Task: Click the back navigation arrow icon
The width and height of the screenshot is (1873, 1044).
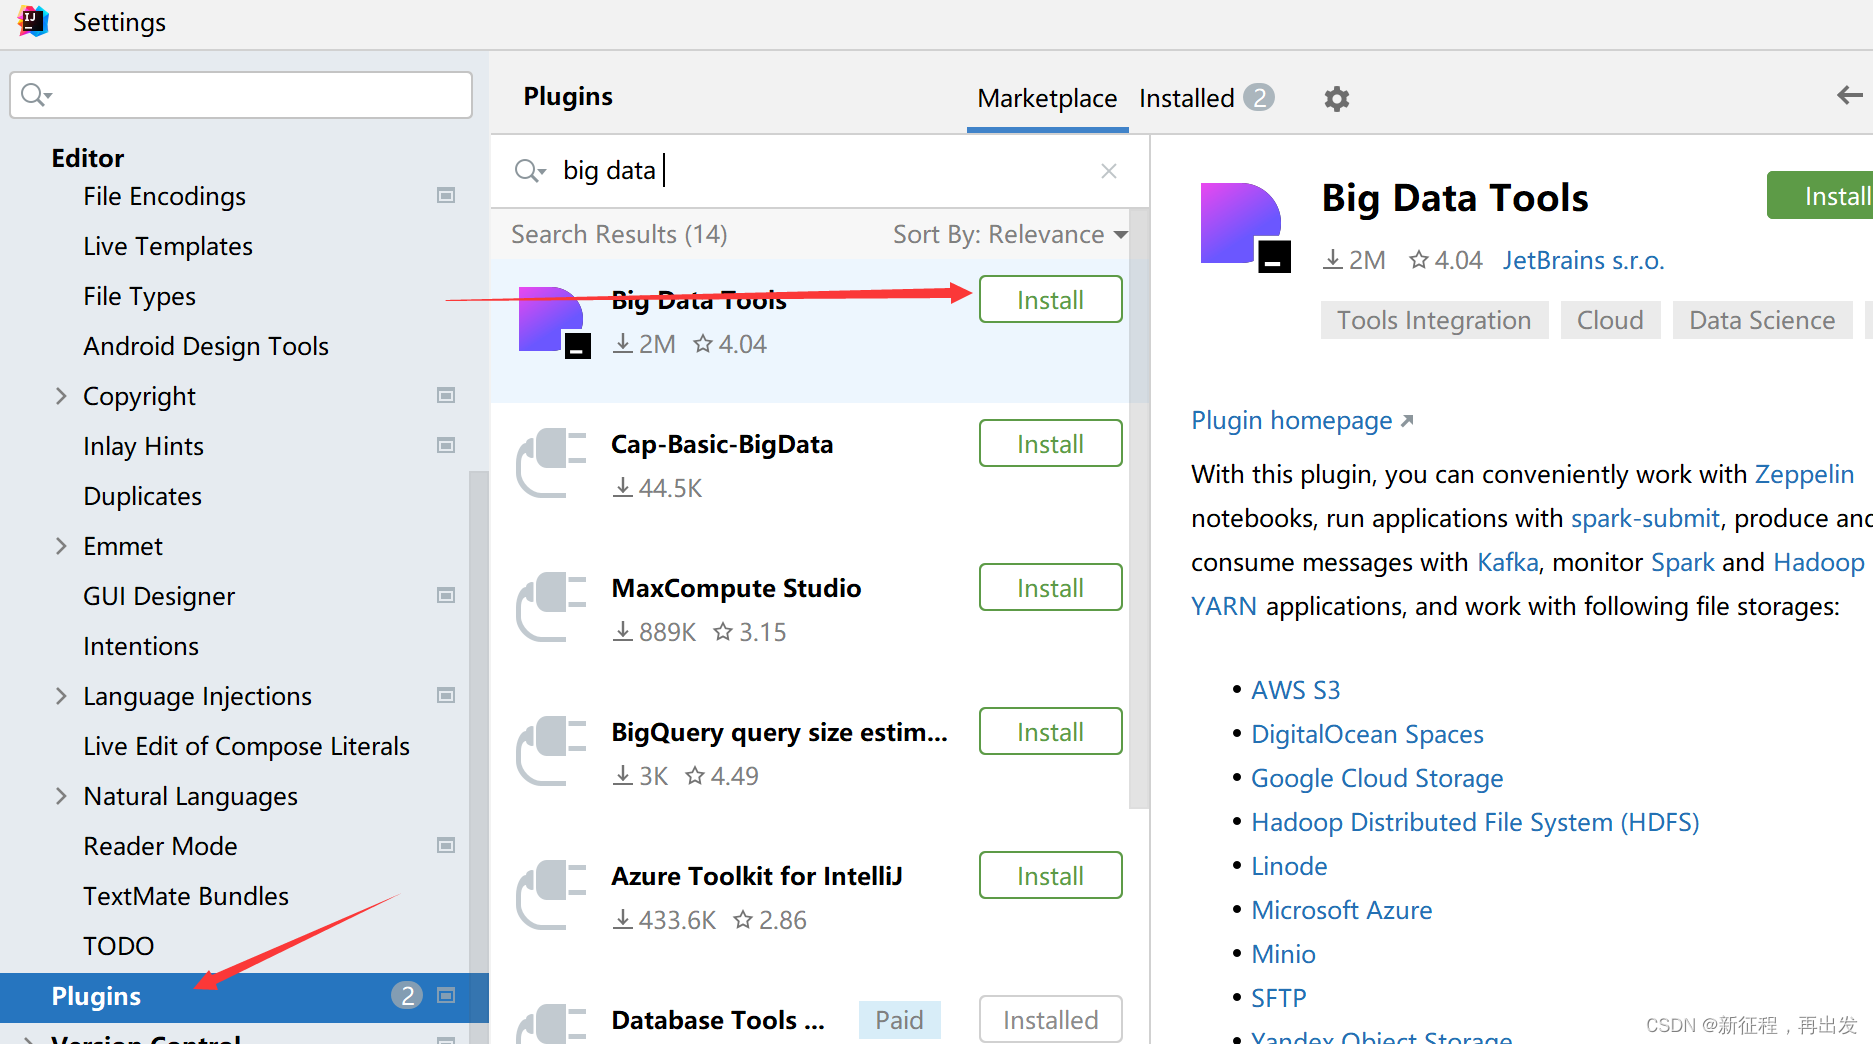Action: coord(1849,95)
